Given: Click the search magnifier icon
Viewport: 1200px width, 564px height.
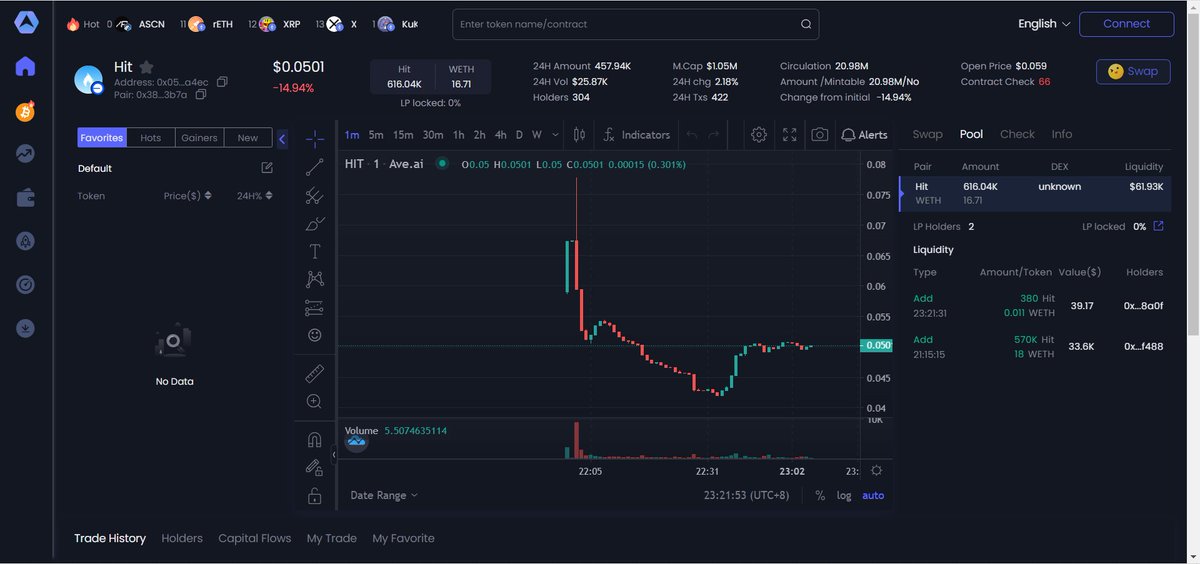Looking at the screenshot, I should tap(806, 24).
